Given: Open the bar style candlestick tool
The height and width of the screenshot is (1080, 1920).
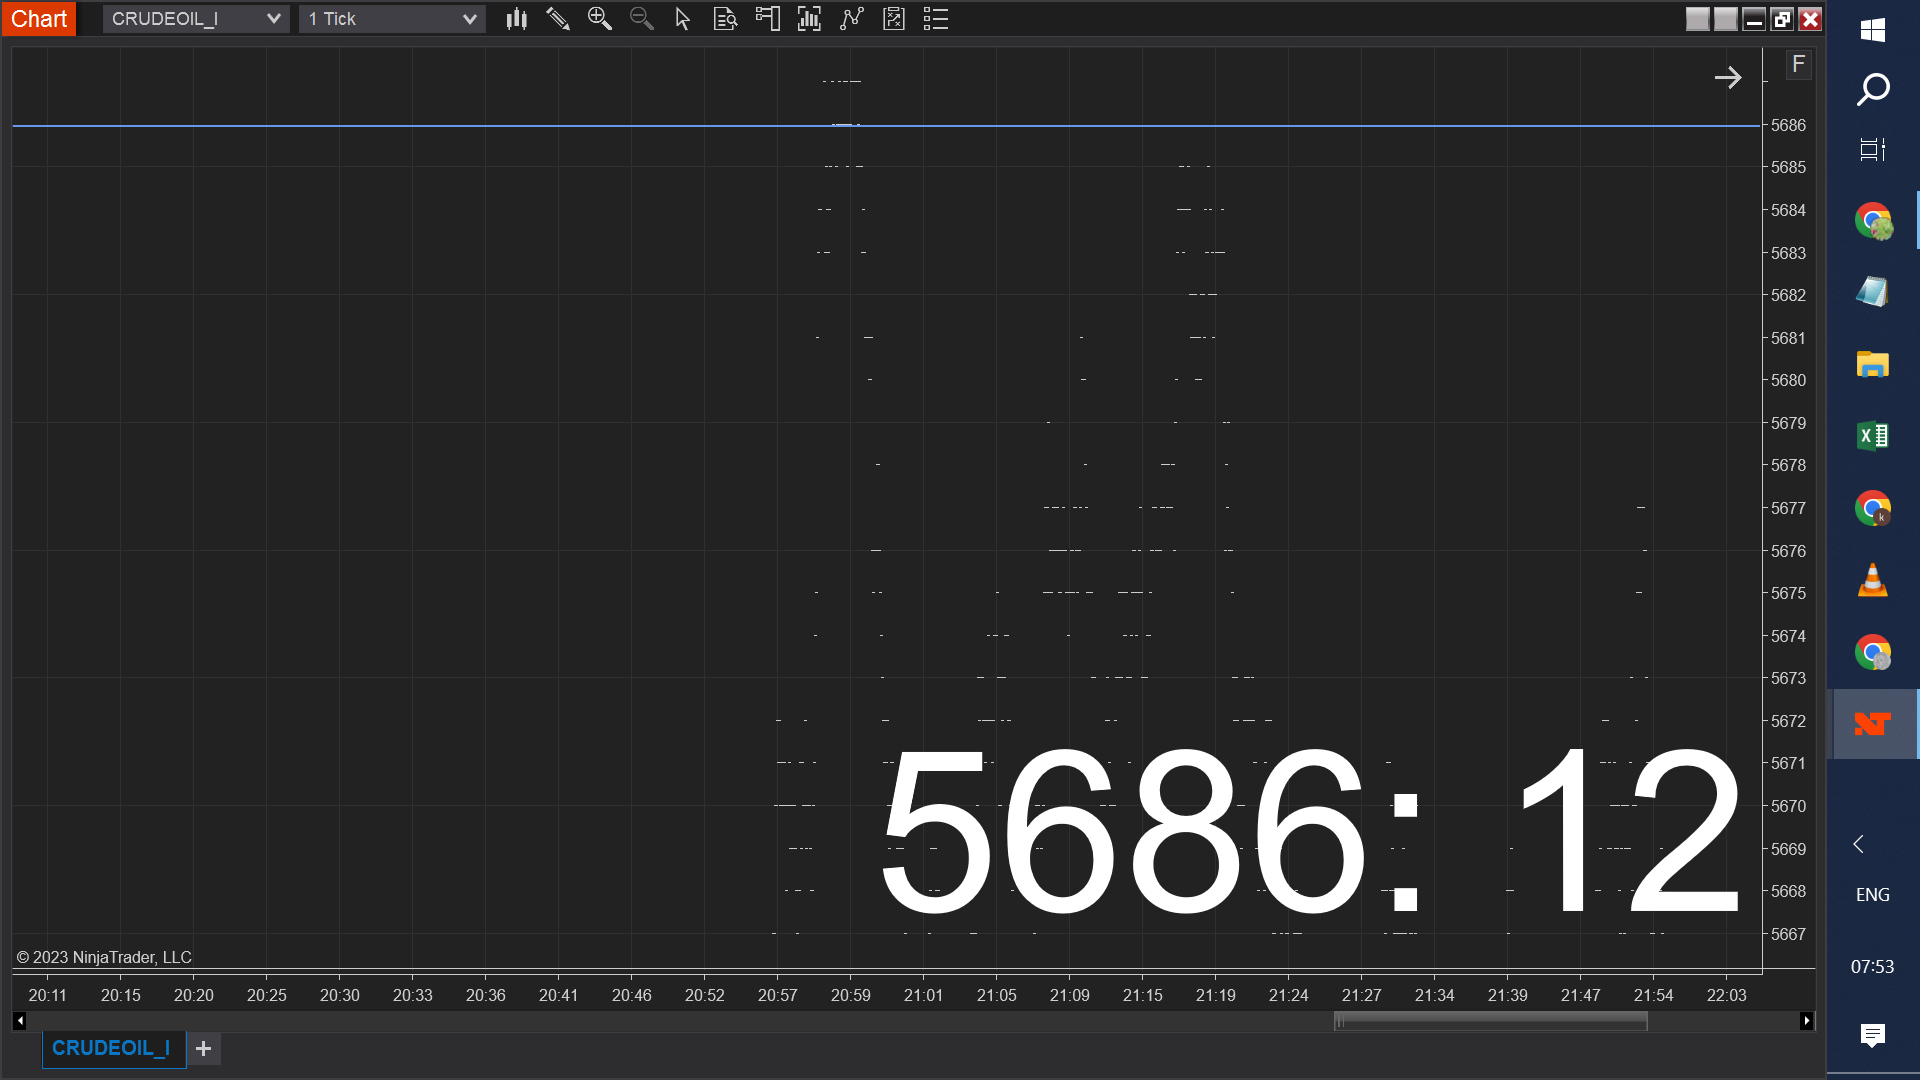Looking at the screenshot, I should (516, 19).
